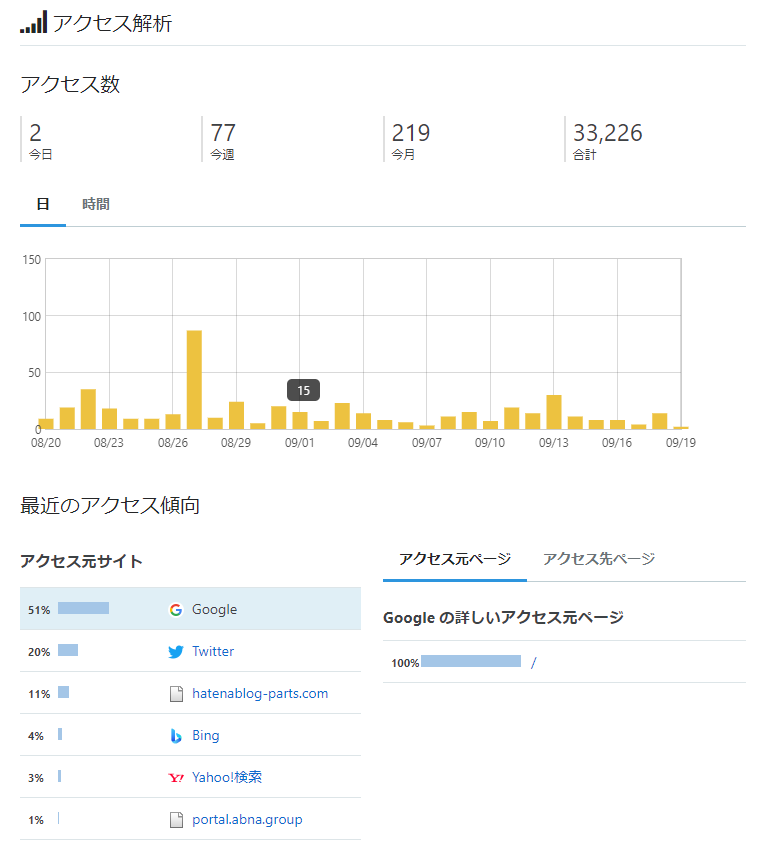Open the Twitter referrer link
The height and width of the screenshot is (850, 766).
click(x=213, y=652)
